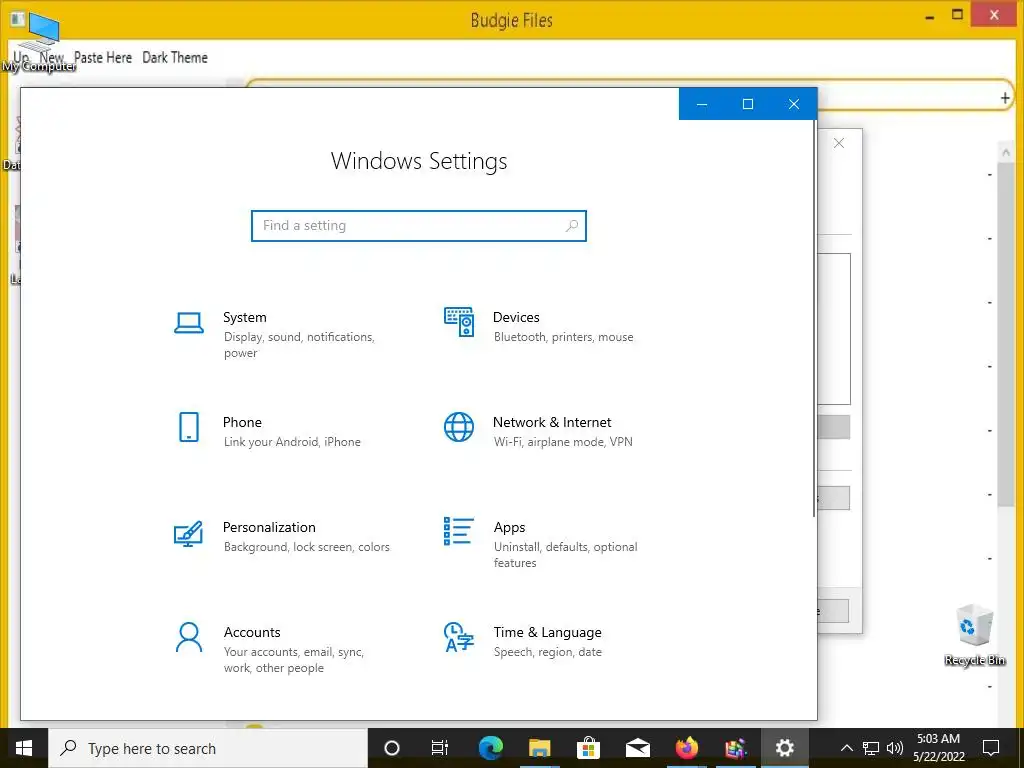
Task: Open Cortana circle on taskbar
Action: [392, 748]
